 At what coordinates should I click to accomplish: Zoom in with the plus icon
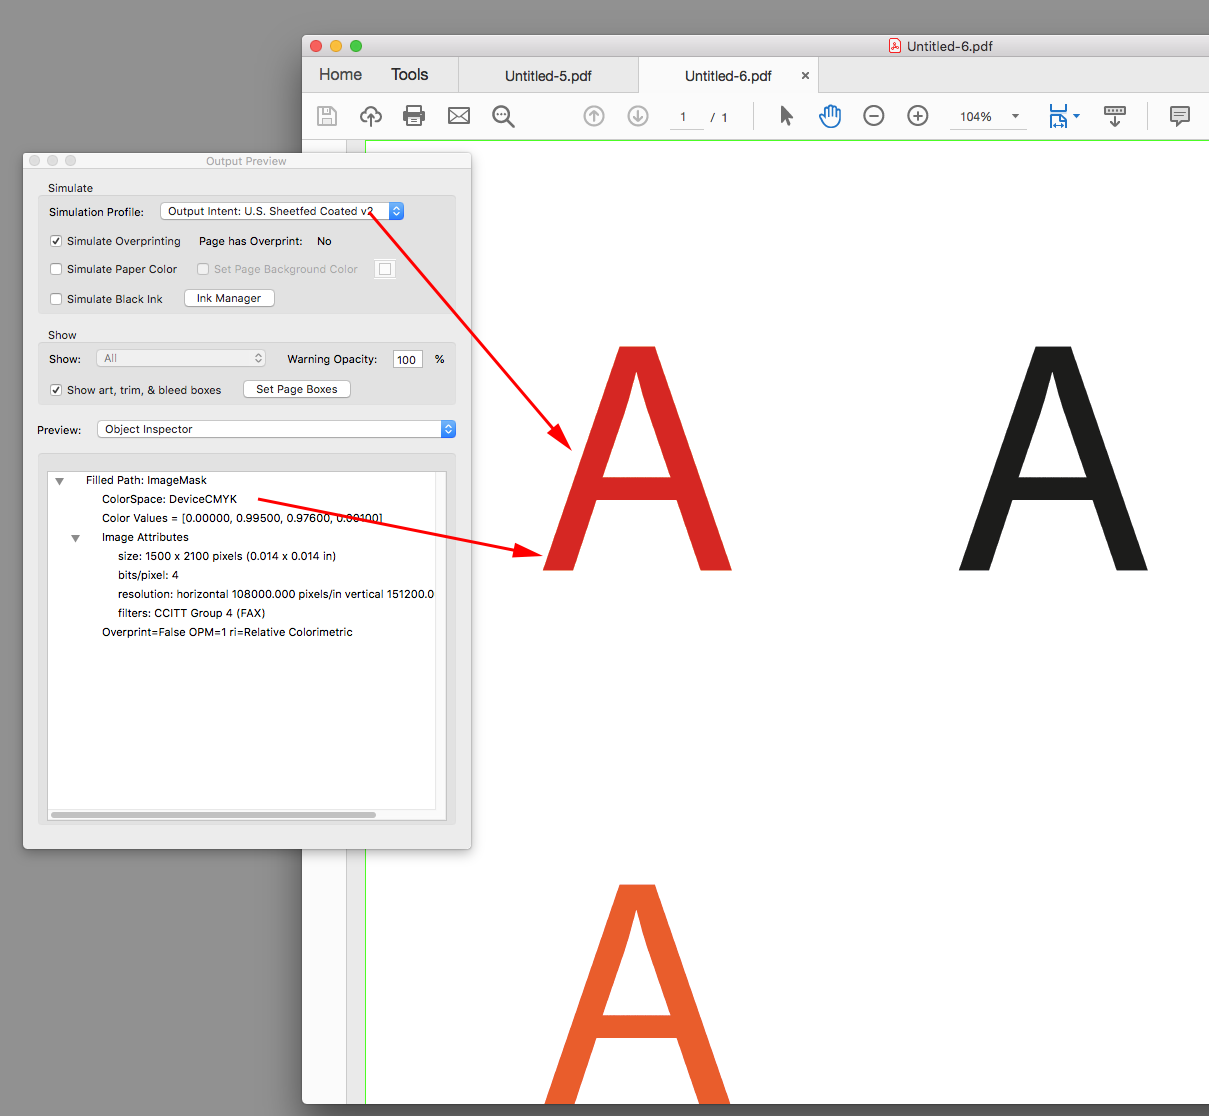[x=918, y=116]
